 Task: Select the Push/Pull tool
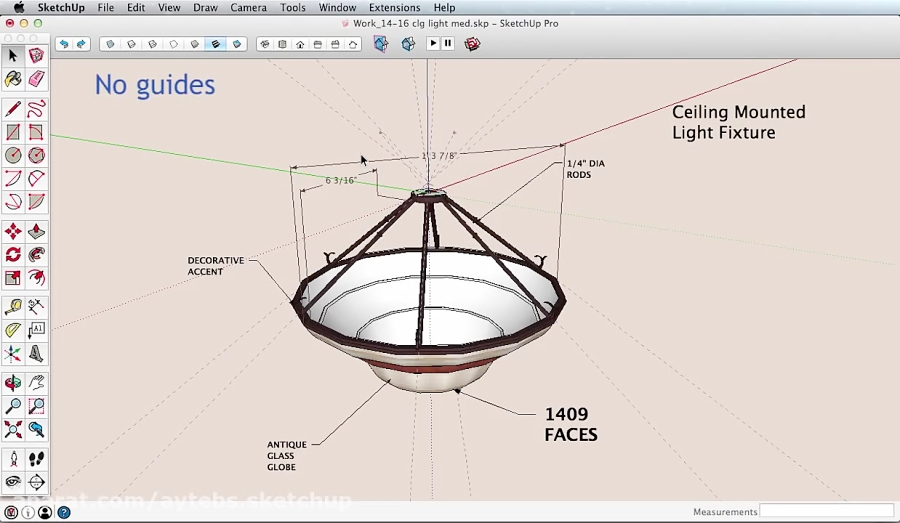coord(36,231)
